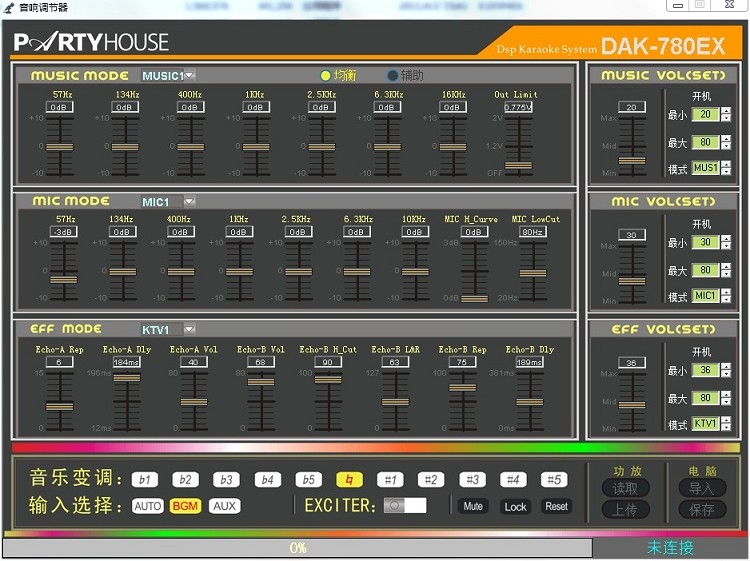Toggle the EXCITER switch
The image size is (750, 561).
pos(405,506)
